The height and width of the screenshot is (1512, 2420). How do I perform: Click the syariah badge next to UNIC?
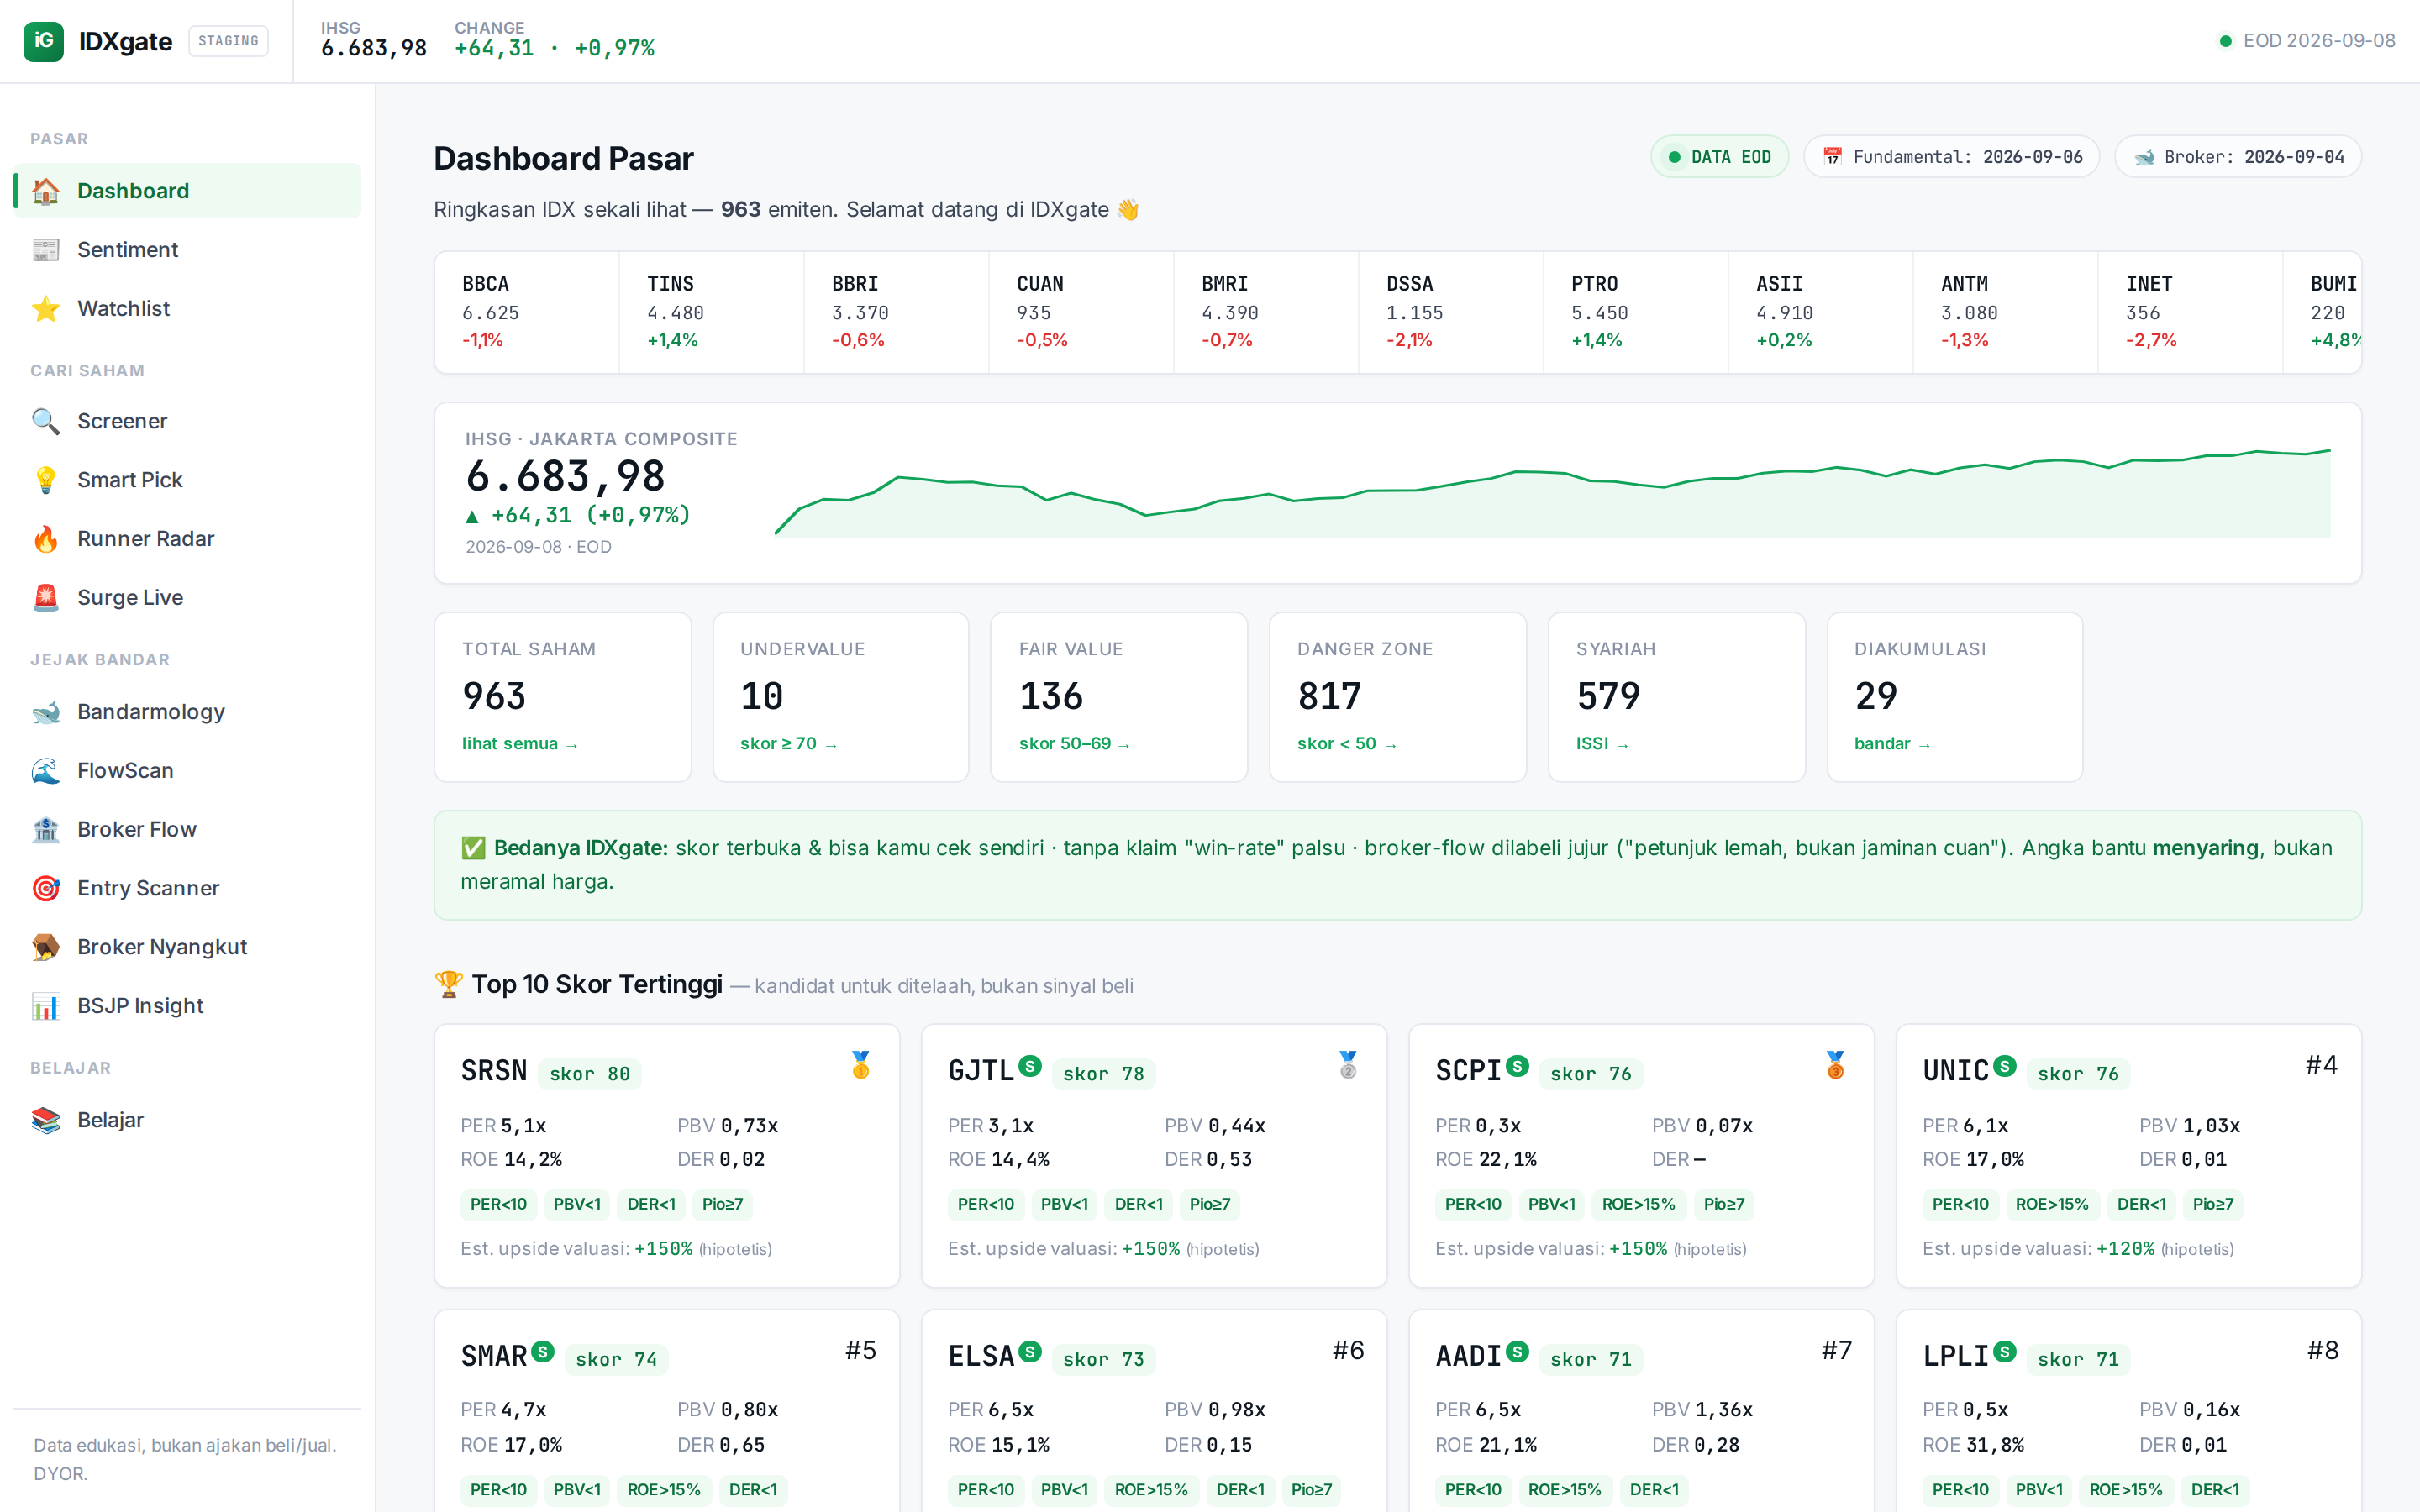(x=2005, y=1066)
